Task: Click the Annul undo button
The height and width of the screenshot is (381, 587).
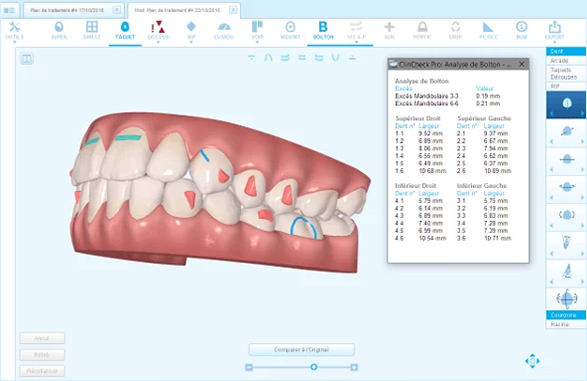Action: (x=42, y=338)
